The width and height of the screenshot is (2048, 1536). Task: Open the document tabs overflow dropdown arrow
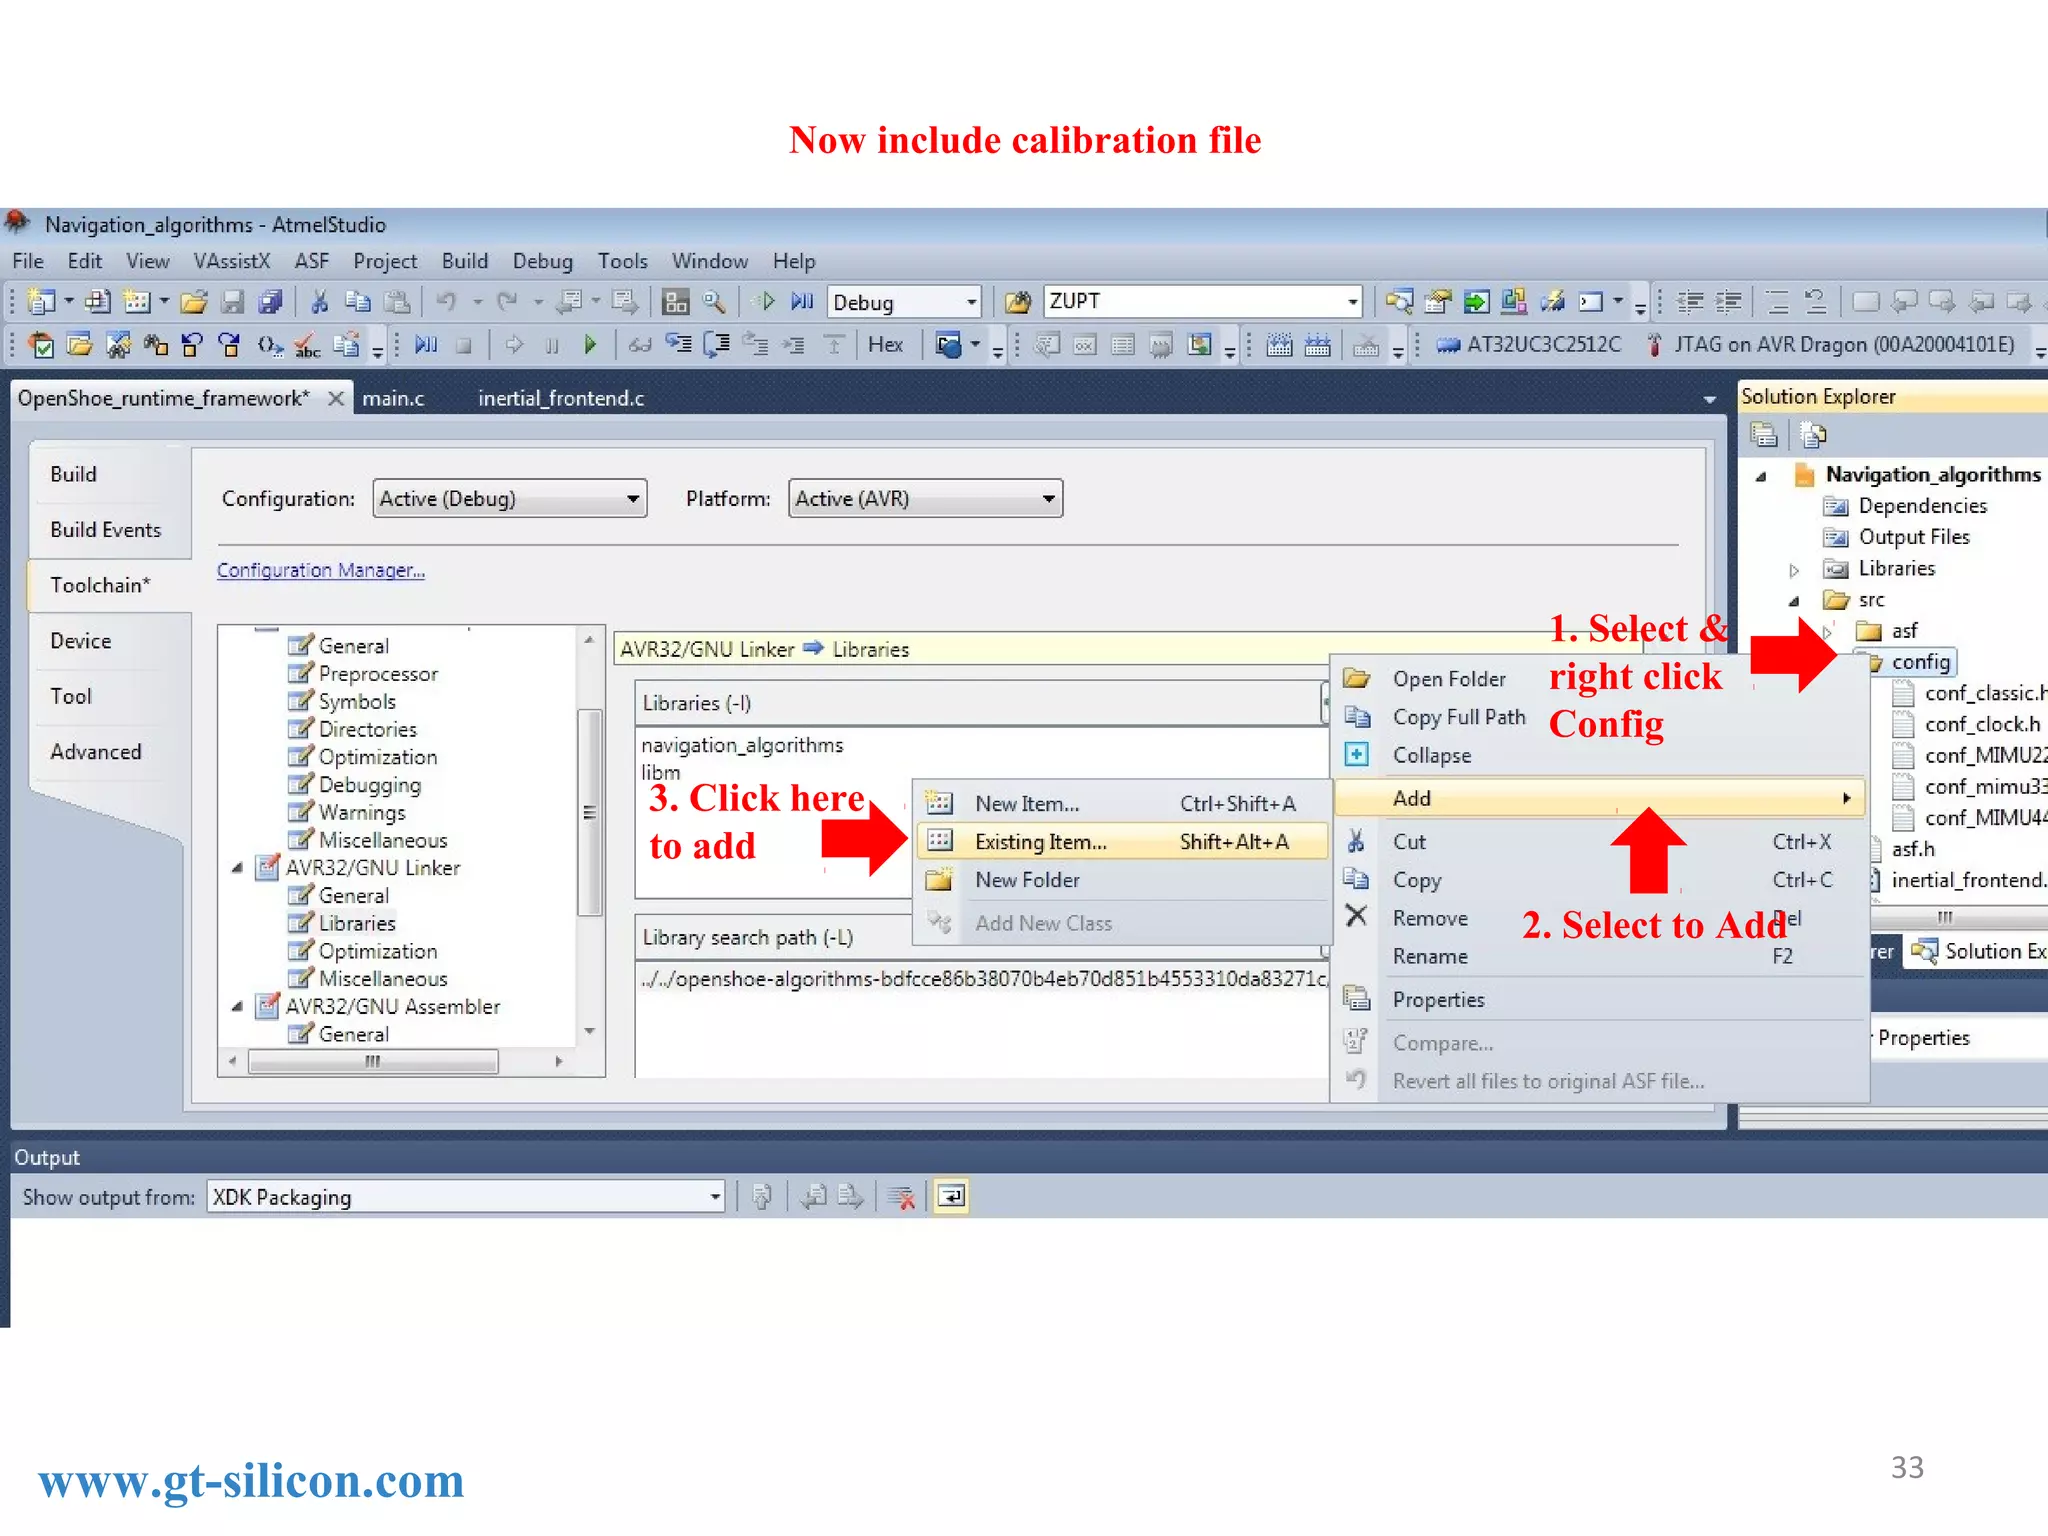1710,399
